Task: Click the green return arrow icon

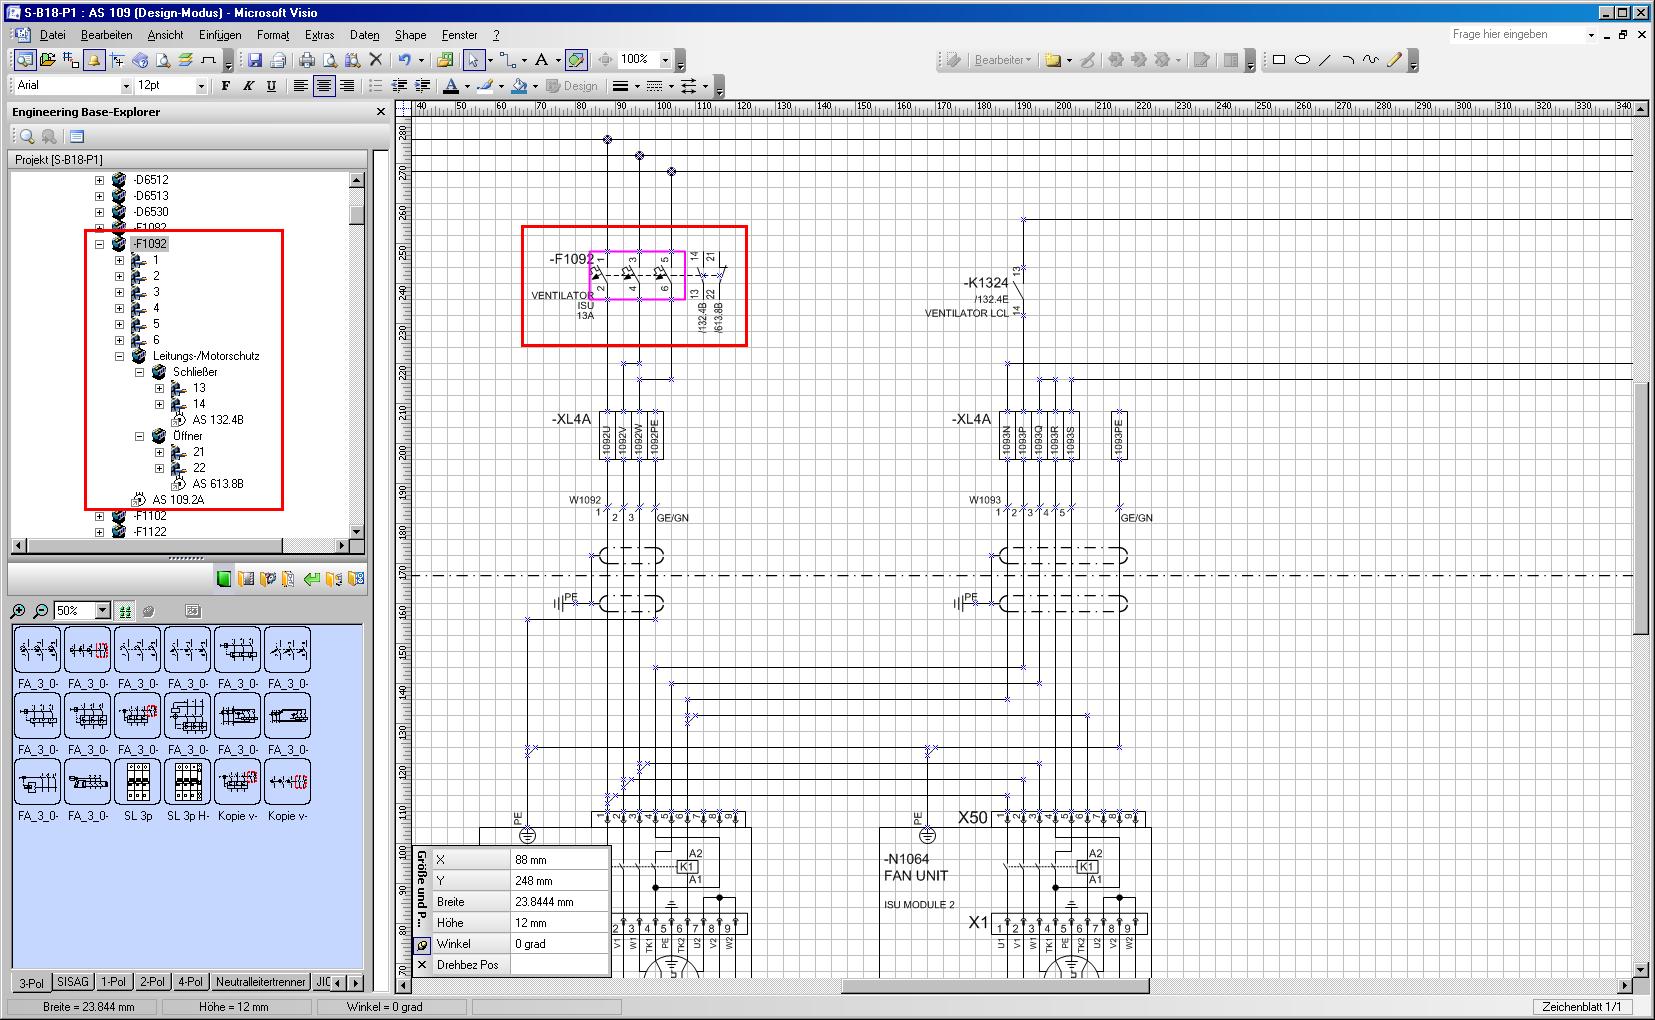Action: coord(311,579)
